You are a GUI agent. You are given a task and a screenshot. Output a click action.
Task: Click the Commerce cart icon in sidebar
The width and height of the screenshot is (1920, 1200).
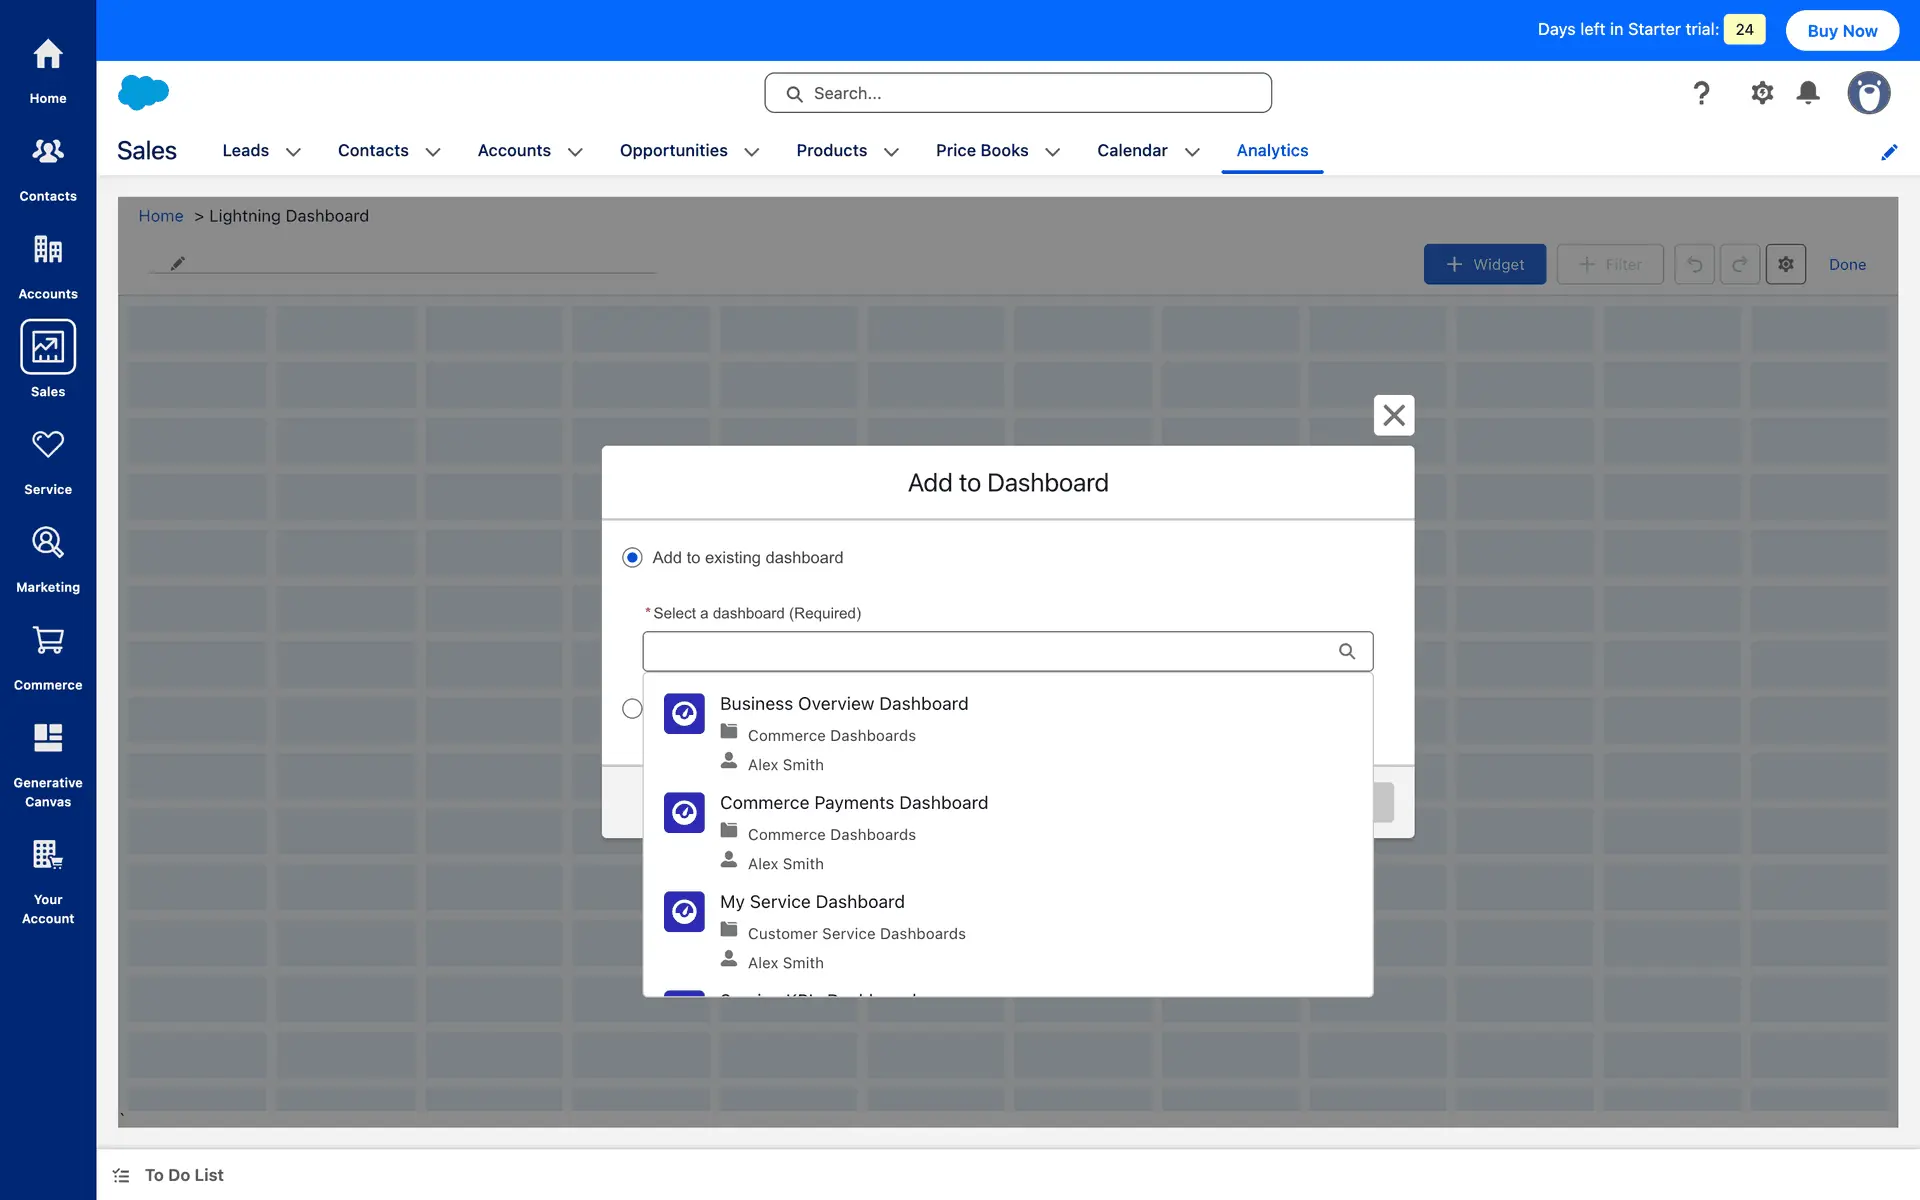click(x=48, y=641)
